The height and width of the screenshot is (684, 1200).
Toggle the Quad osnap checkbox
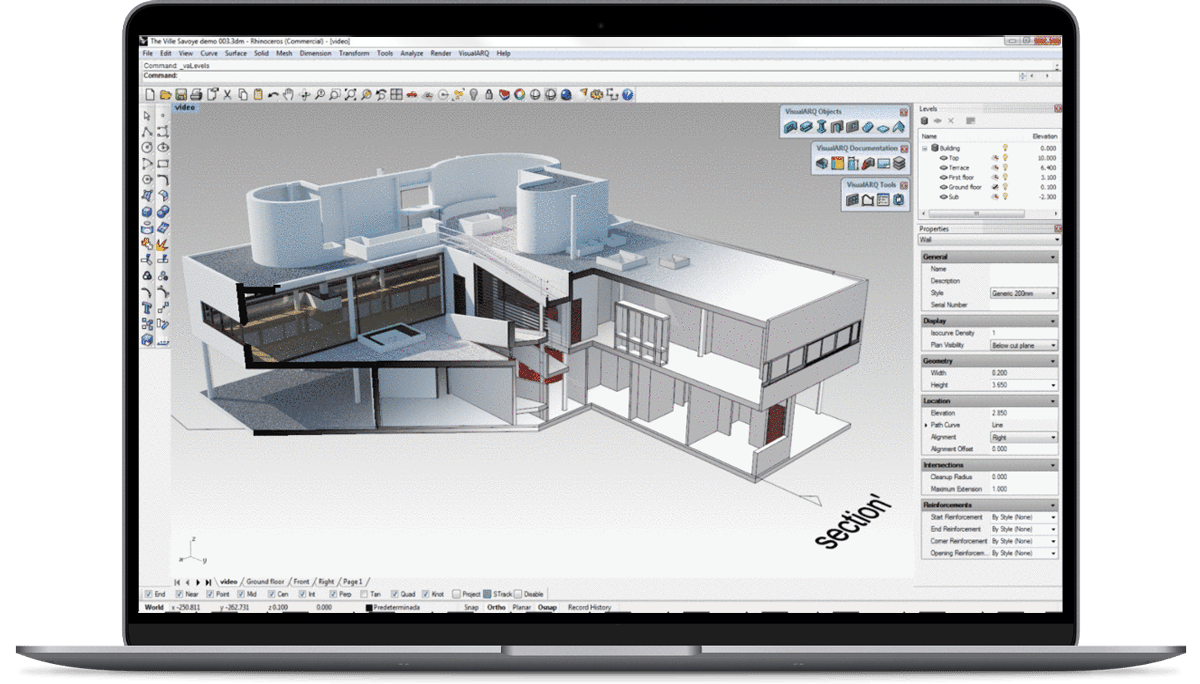coord(395,594)
